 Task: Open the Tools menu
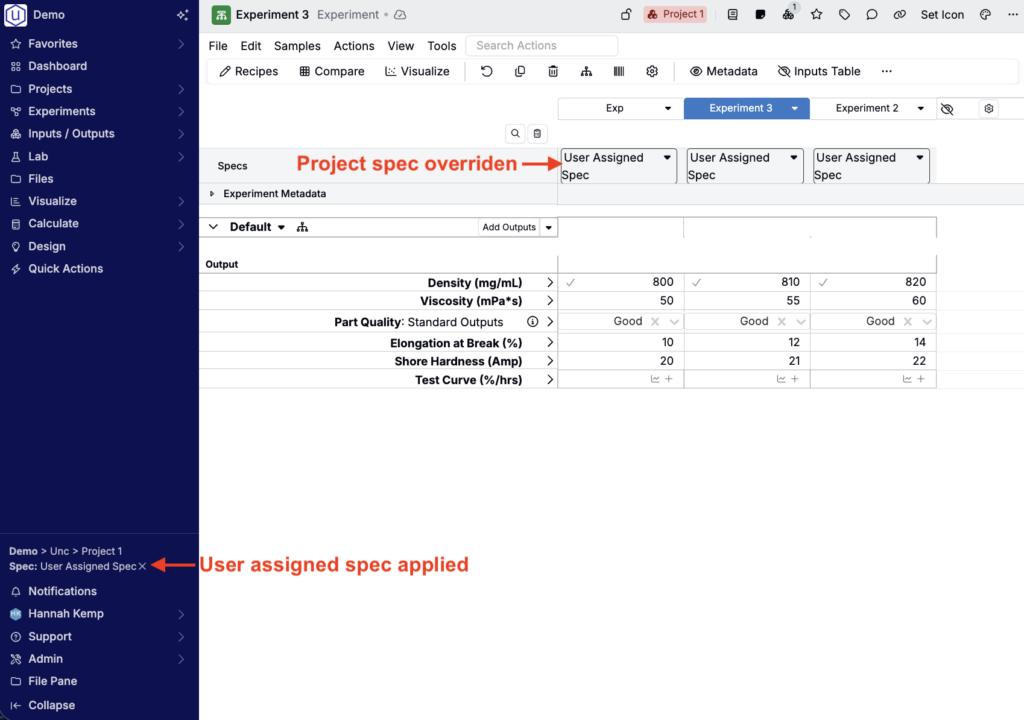point(441,46)
